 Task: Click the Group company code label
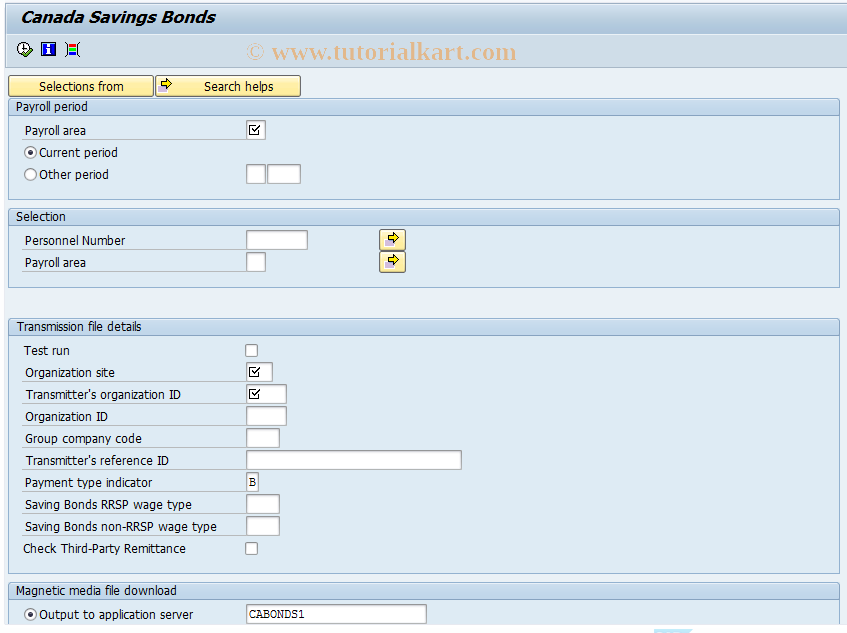(83, 439)
